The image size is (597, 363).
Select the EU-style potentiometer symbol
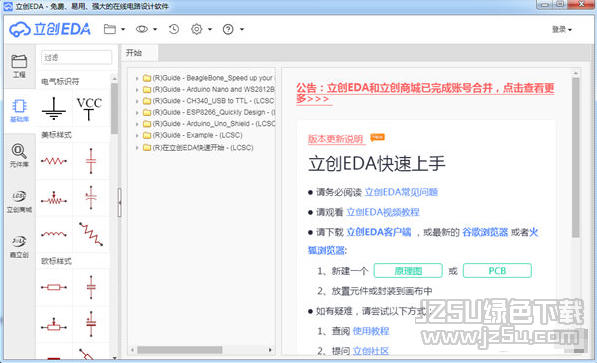click(54, 325)
